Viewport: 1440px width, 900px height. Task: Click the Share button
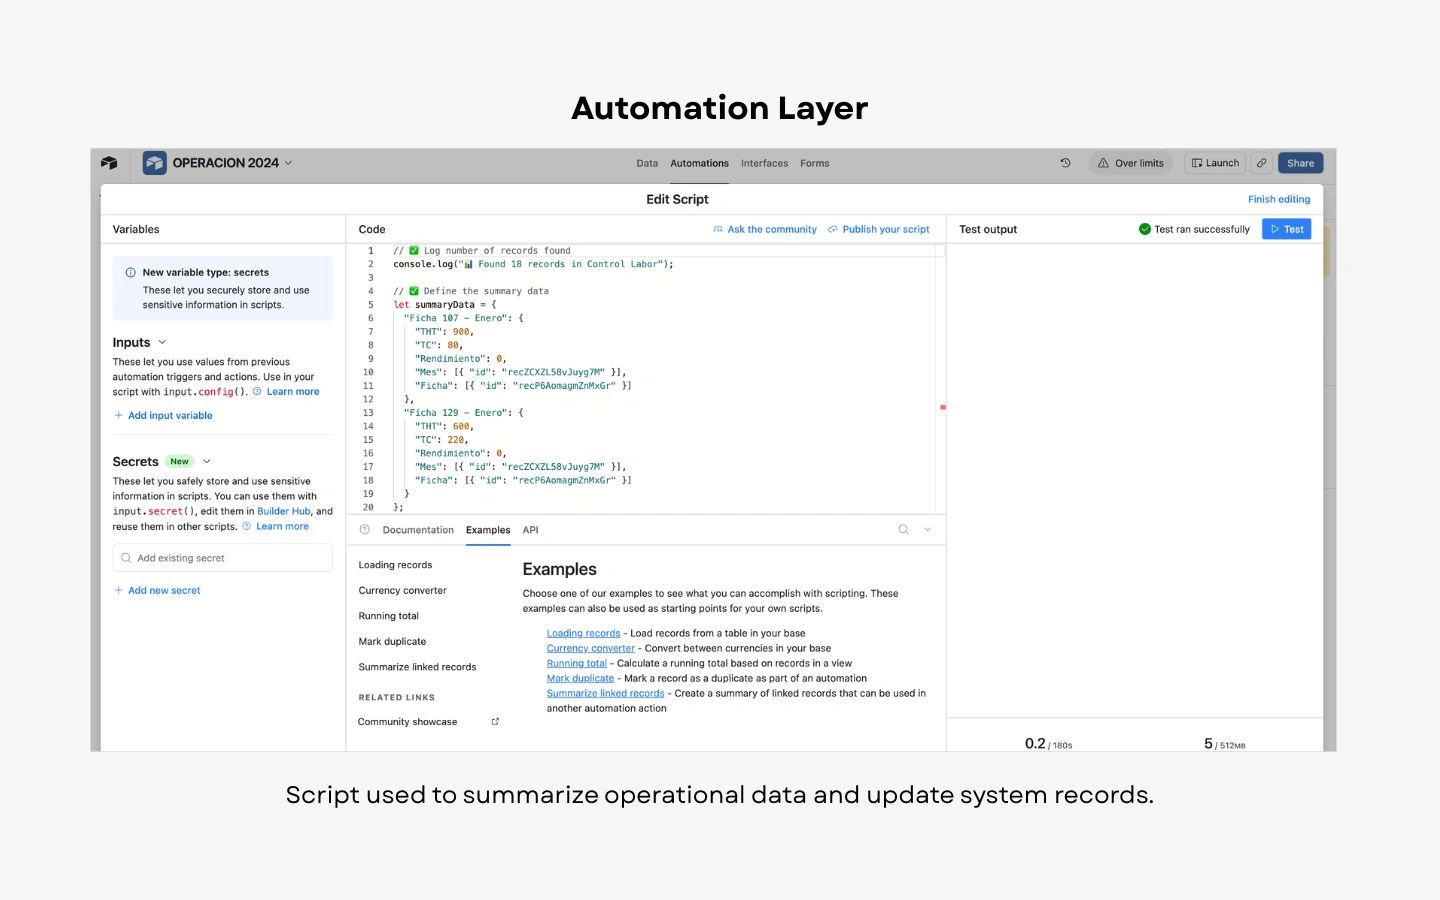[1300, 163]
